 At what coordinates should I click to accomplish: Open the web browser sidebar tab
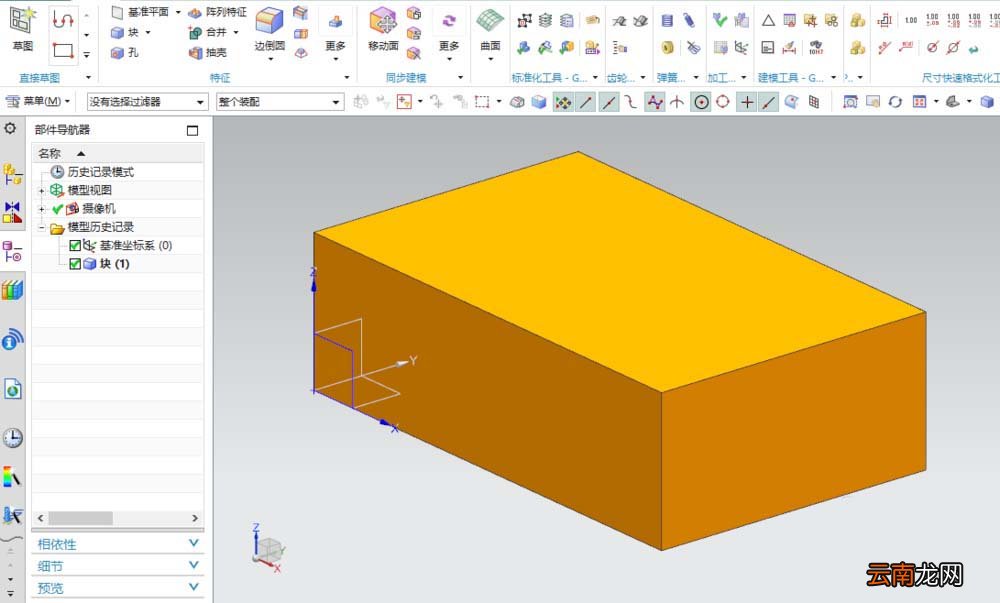[x=13, y=389]
